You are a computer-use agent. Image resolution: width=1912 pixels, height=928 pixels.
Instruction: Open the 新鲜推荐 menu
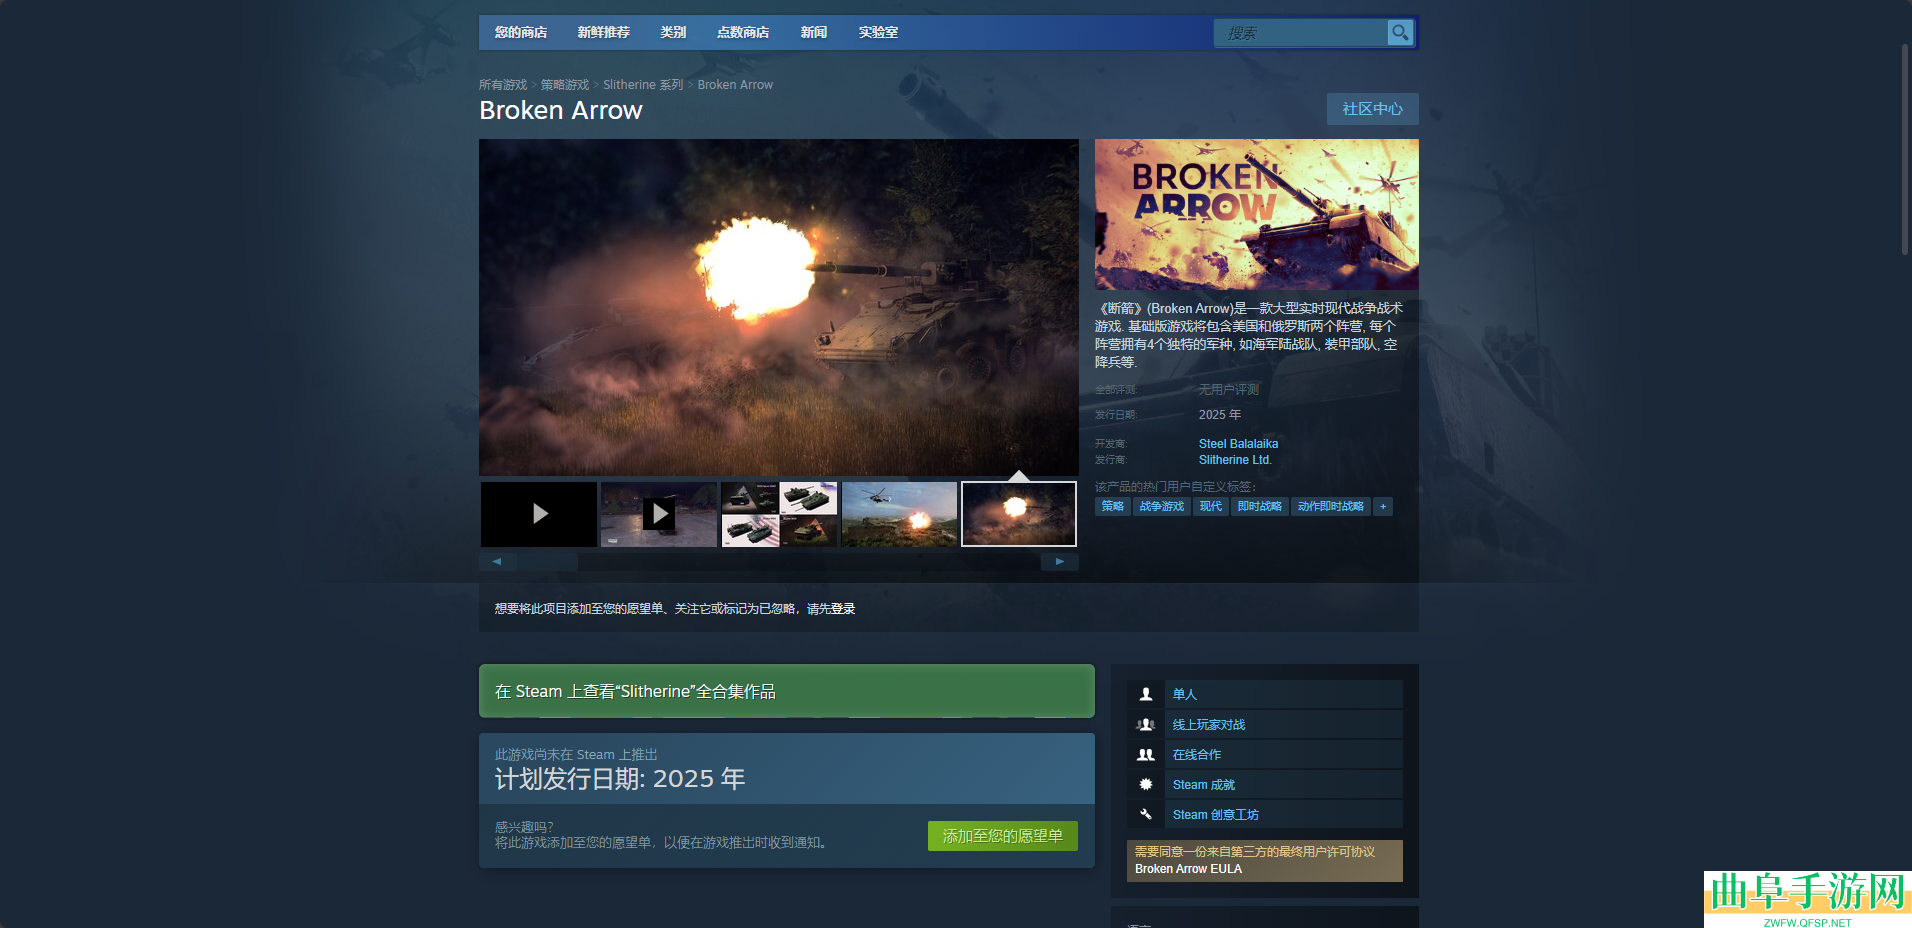[604, 32]
